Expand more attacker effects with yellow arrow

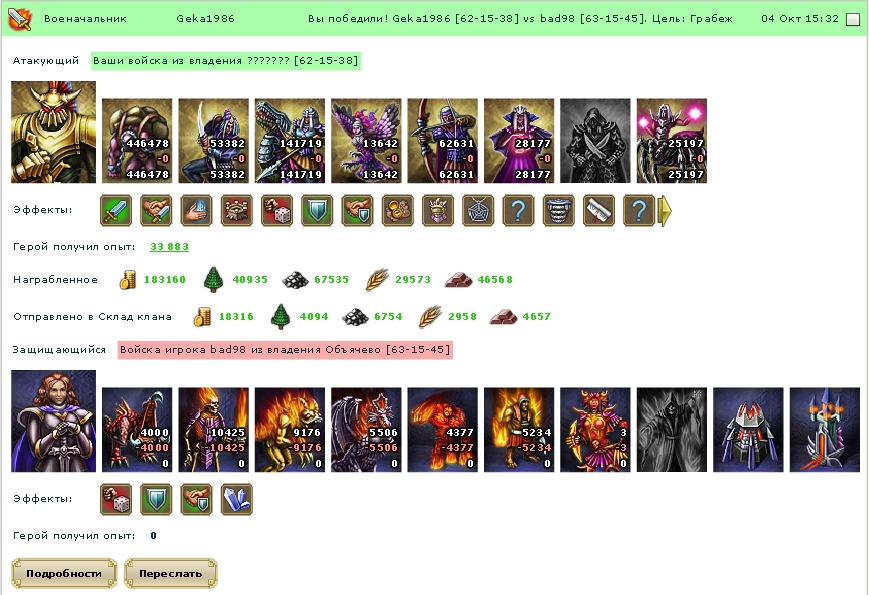point(664,211)
